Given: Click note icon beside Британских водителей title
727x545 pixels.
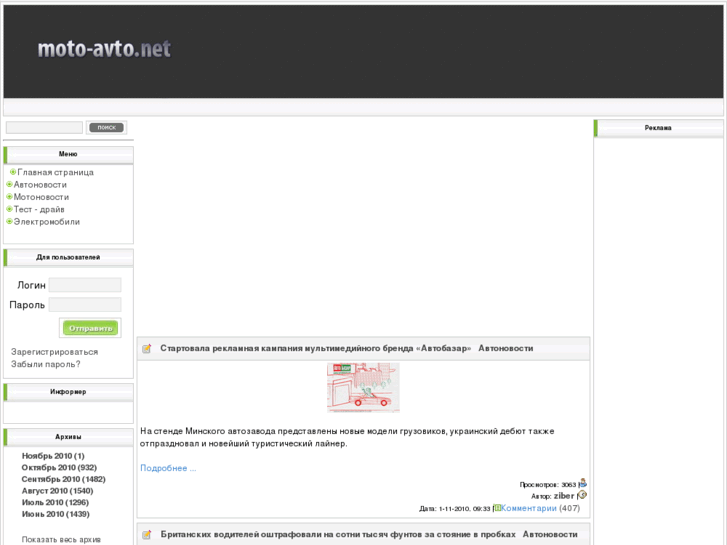Looking at the screenshot, I should [147, 535].
